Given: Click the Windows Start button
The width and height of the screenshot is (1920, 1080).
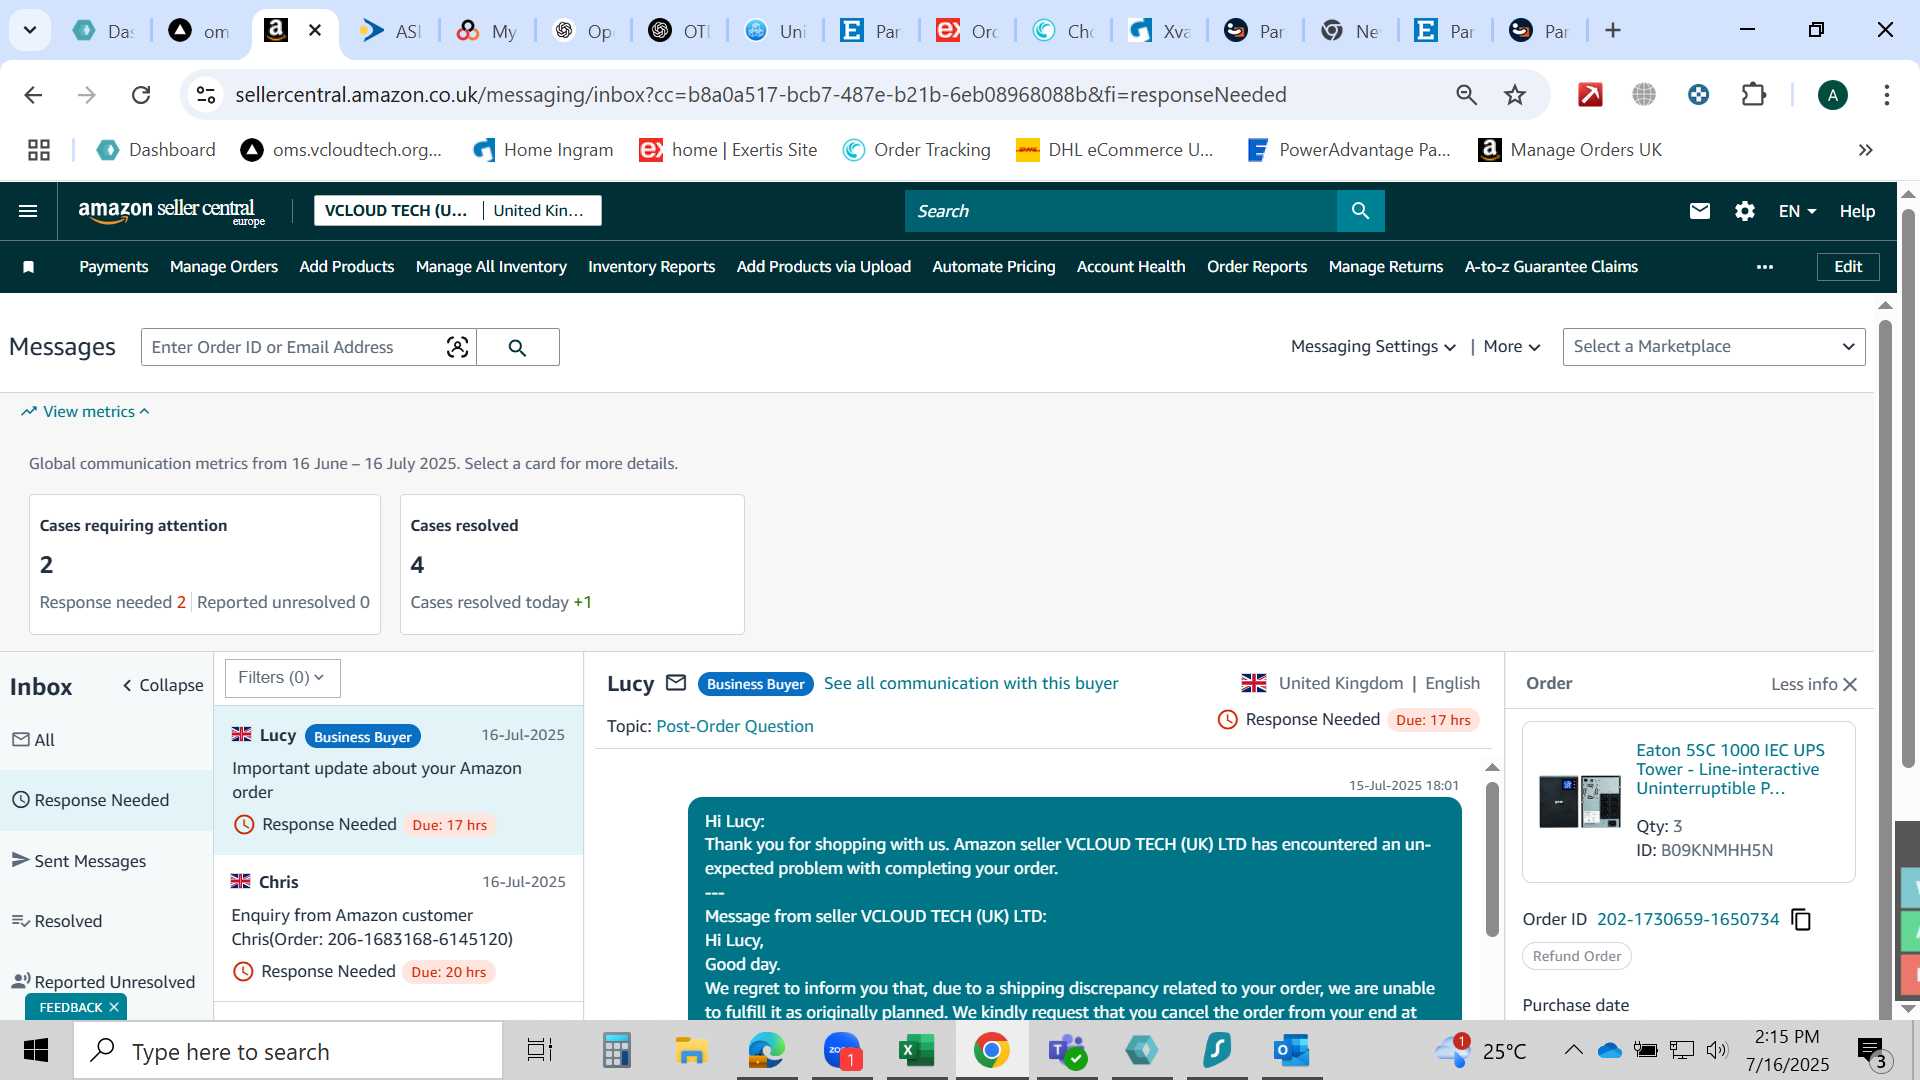Looking at the screenshot, I should 36,1051.
